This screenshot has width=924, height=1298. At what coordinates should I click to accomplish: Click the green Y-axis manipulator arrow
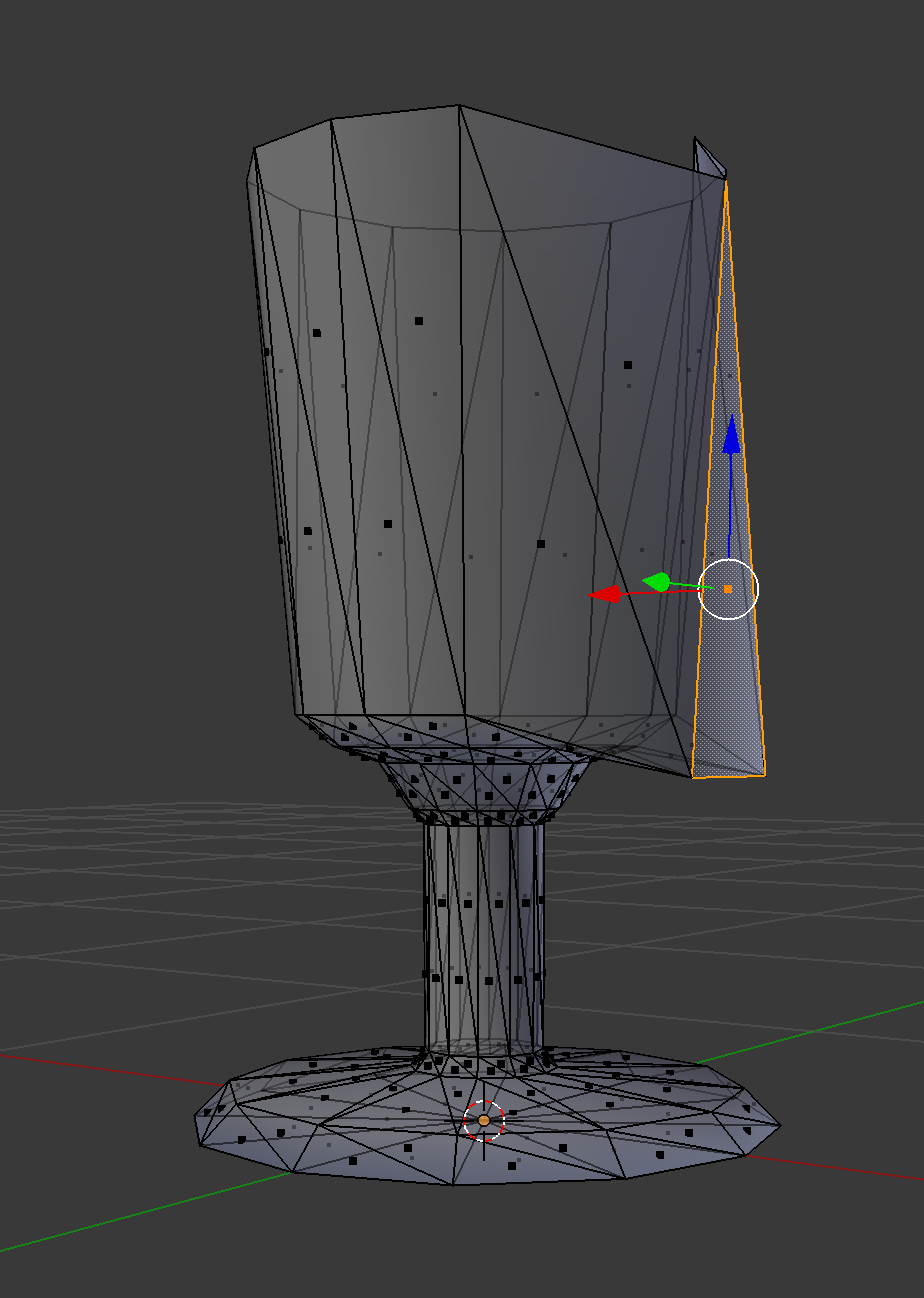[x=657, y=581]
